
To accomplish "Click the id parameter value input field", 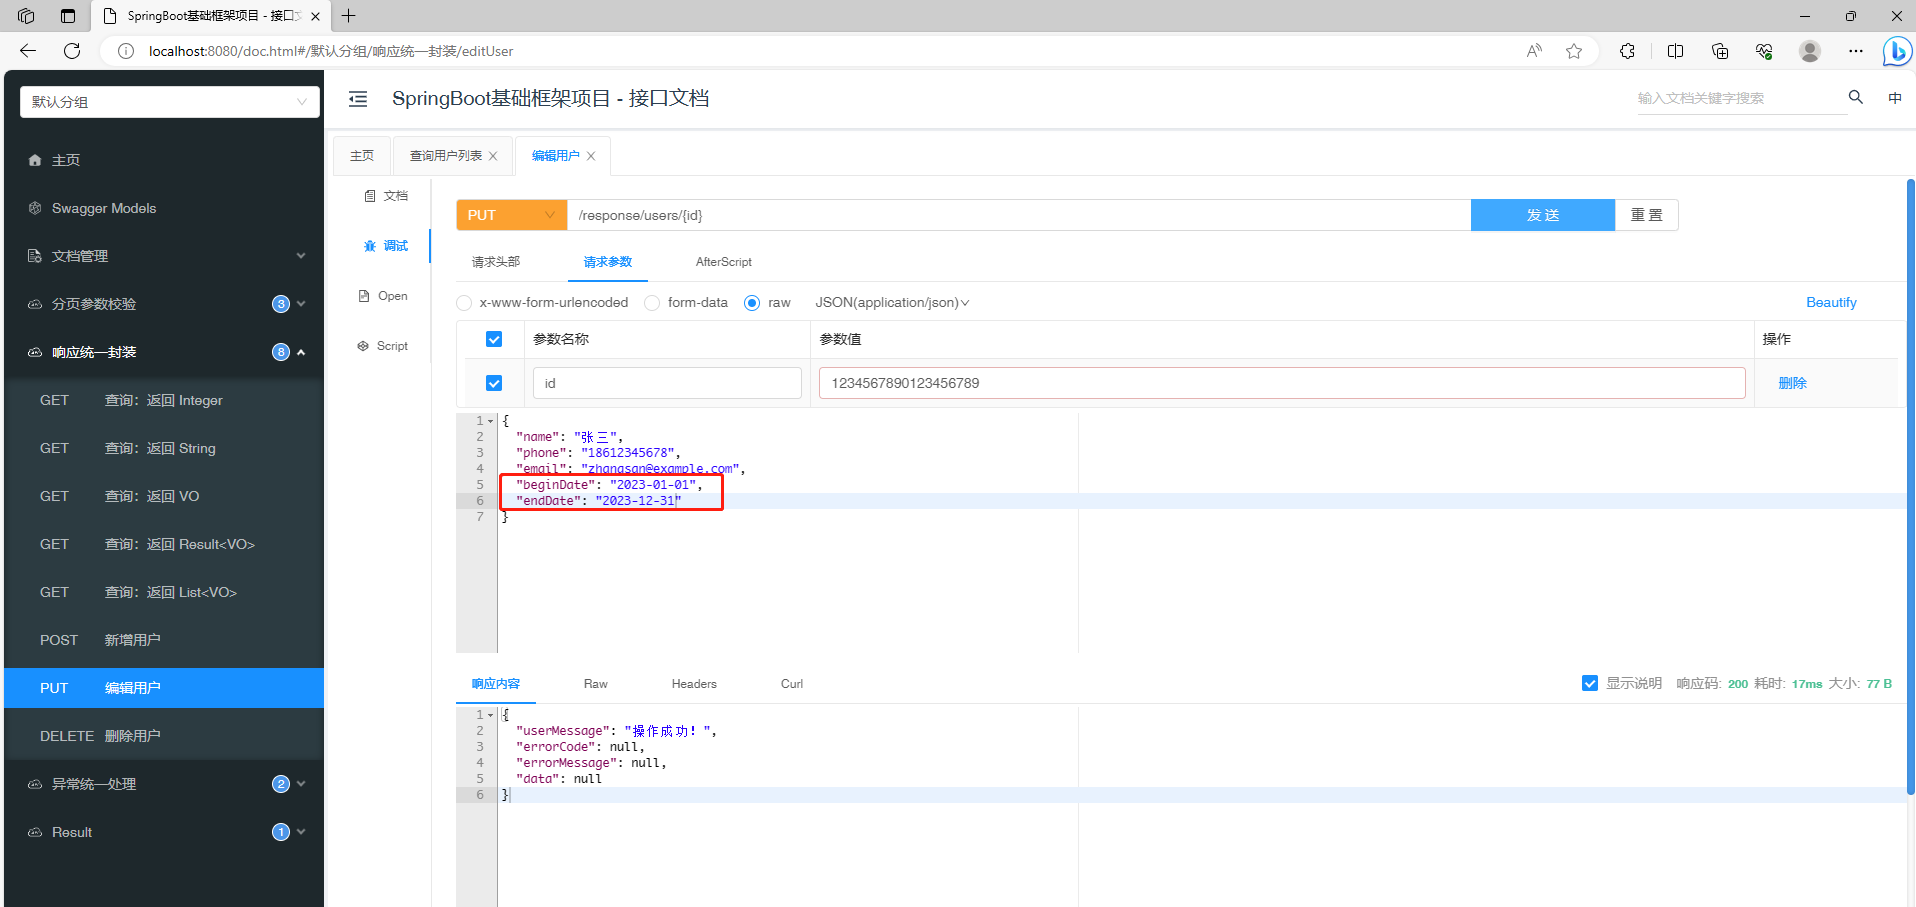I will [1280, 382].
